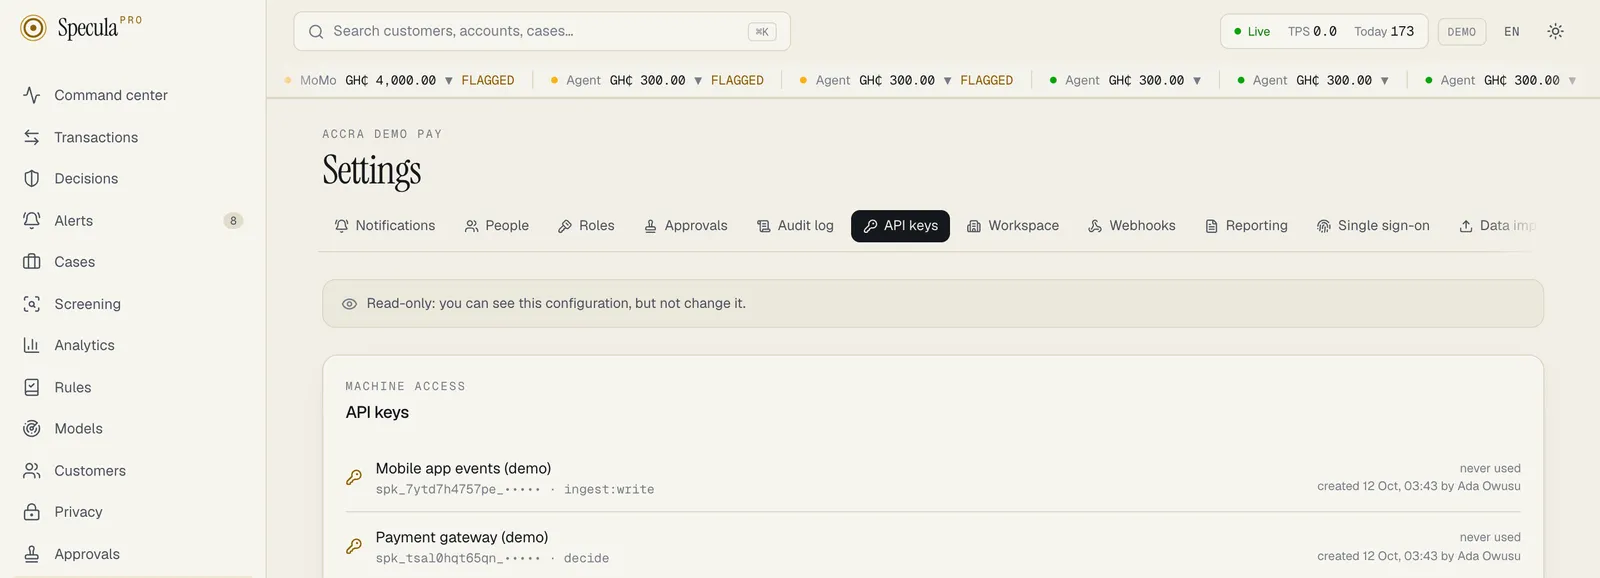Click the ⌘K shortcut badge
The image size is (1600, 578).
click(762, 32)
